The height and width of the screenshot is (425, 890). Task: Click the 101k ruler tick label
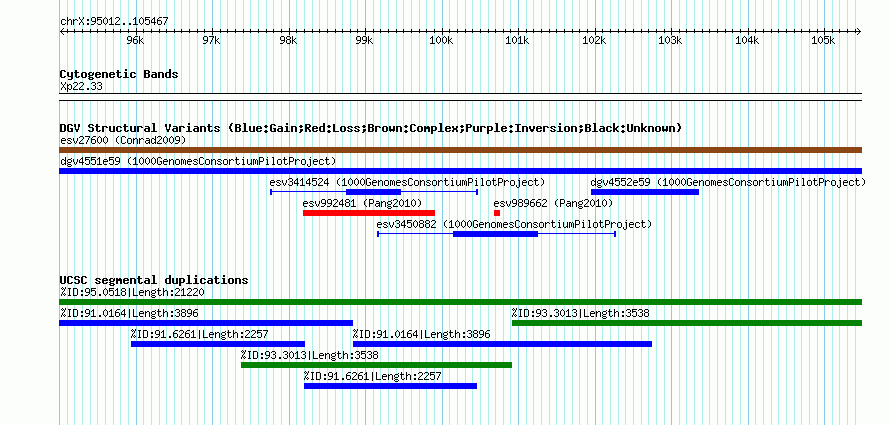point(517,41)
